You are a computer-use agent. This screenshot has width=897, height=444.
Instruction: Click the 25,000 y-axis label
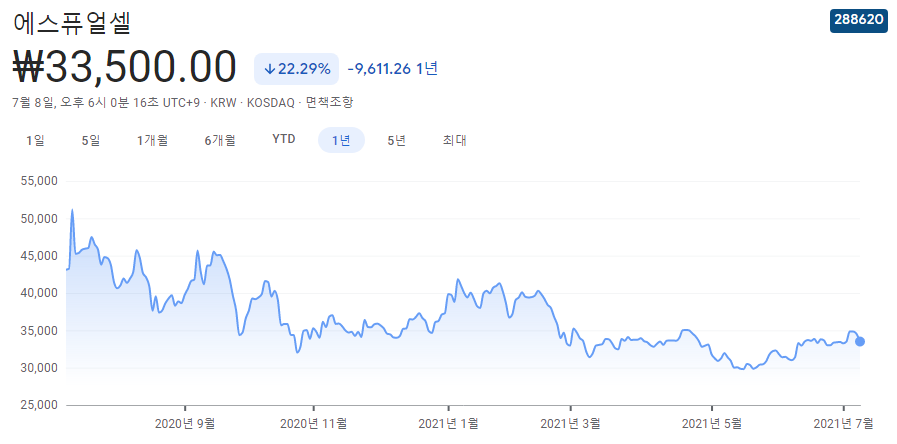coord(39,405)
